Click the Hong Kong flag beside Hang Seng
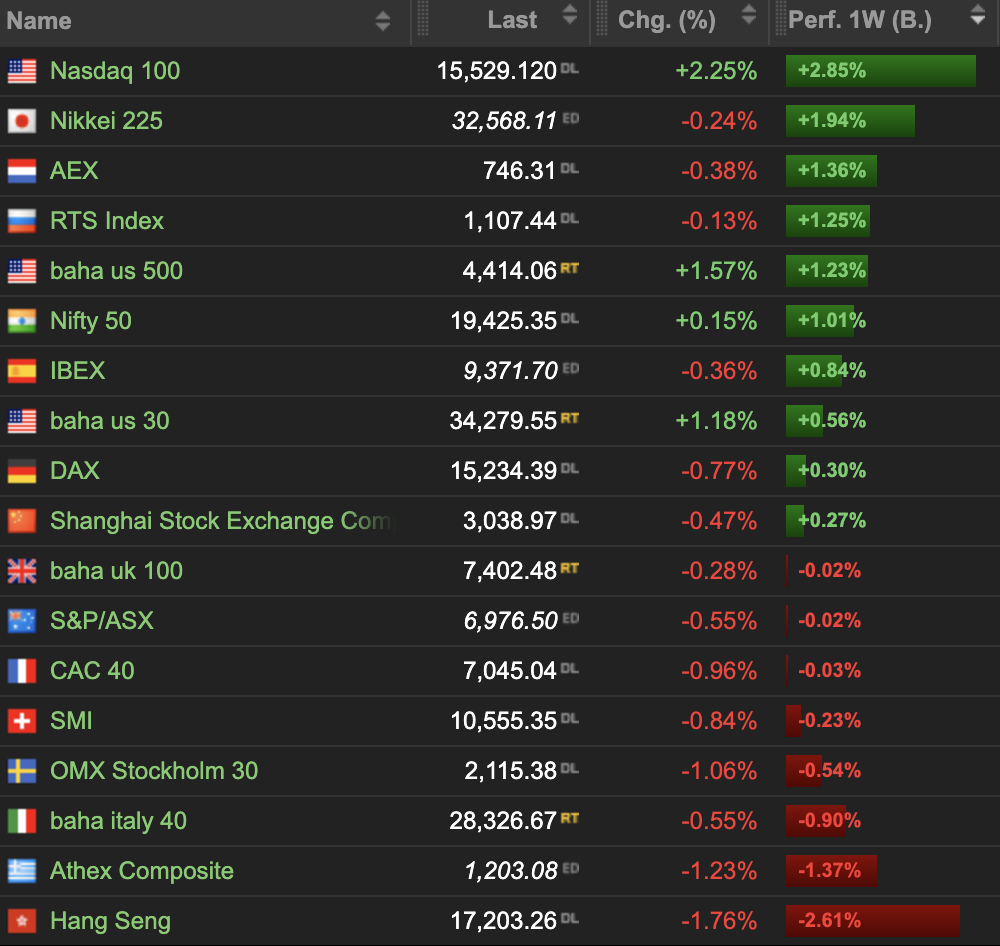 (x=22, y=921)
